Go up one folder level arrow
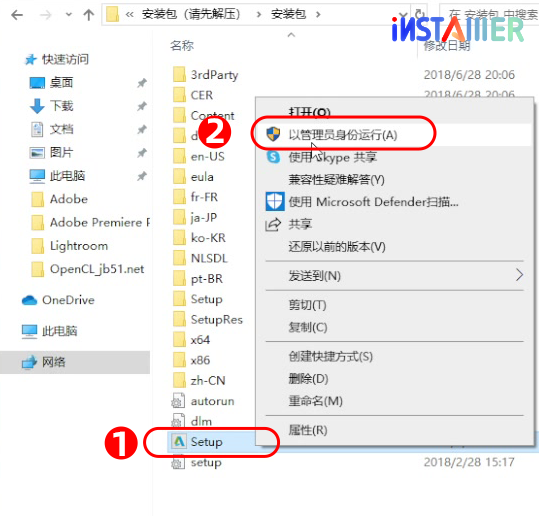 [x=89, y=15]
